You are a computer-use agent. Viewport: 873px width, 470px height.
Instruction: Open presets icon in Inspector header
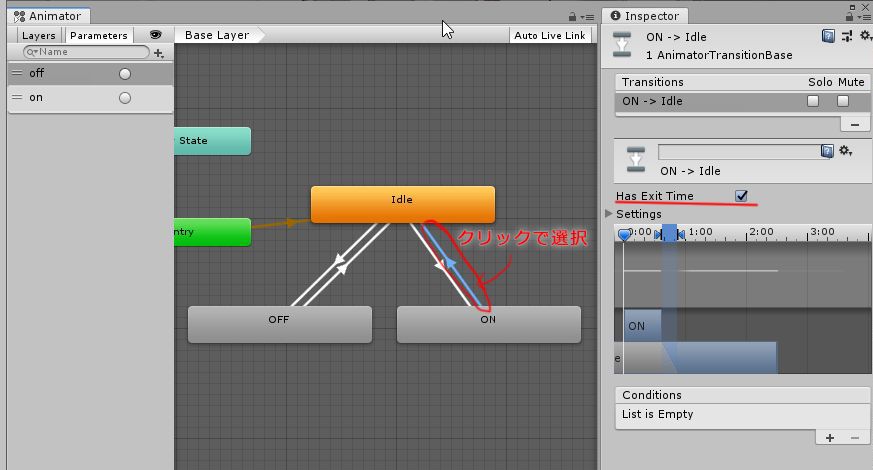pyautogui.click(x=847, y=37)
